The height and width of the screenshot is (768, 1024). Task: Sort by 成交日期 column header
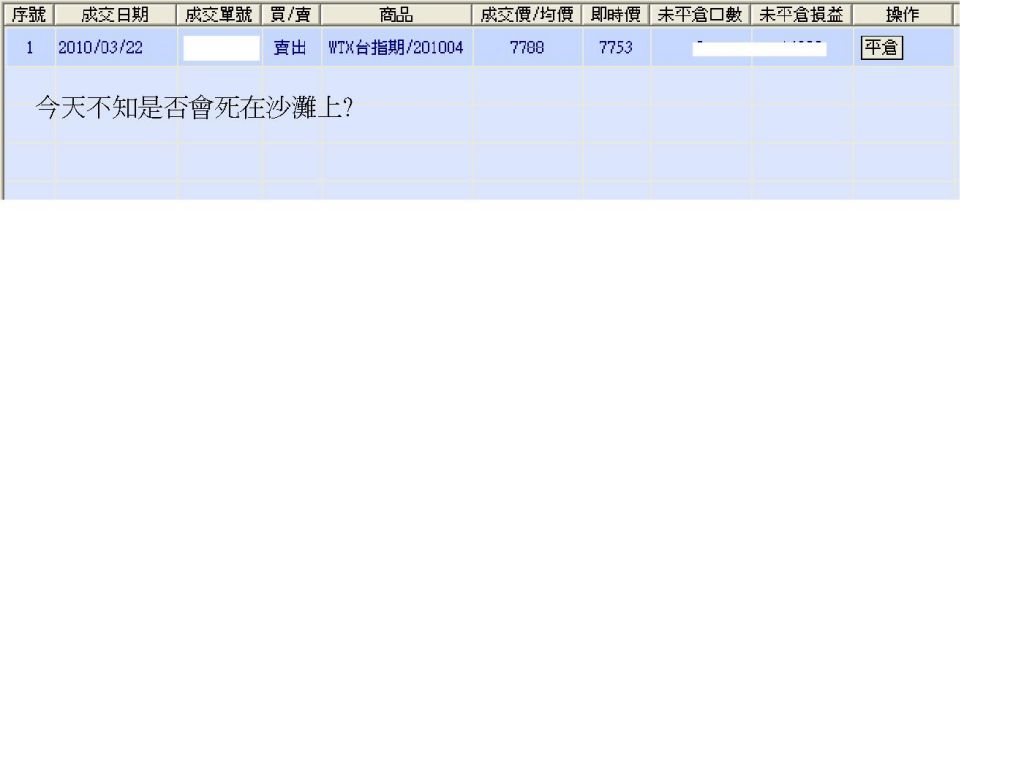(115, 14)
